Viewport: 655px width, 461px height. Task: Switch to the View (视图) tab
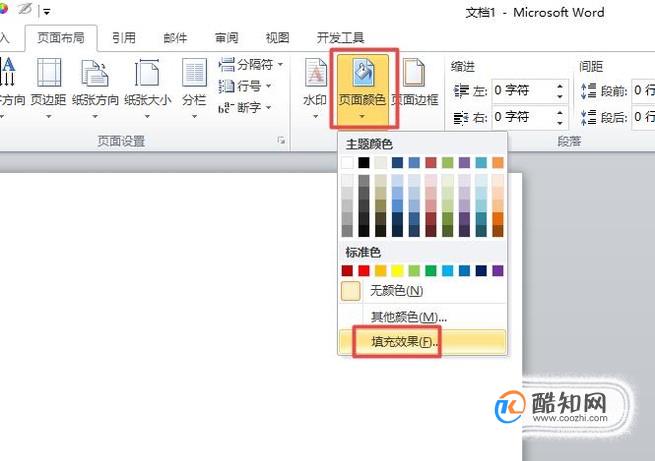click(277, 38)
